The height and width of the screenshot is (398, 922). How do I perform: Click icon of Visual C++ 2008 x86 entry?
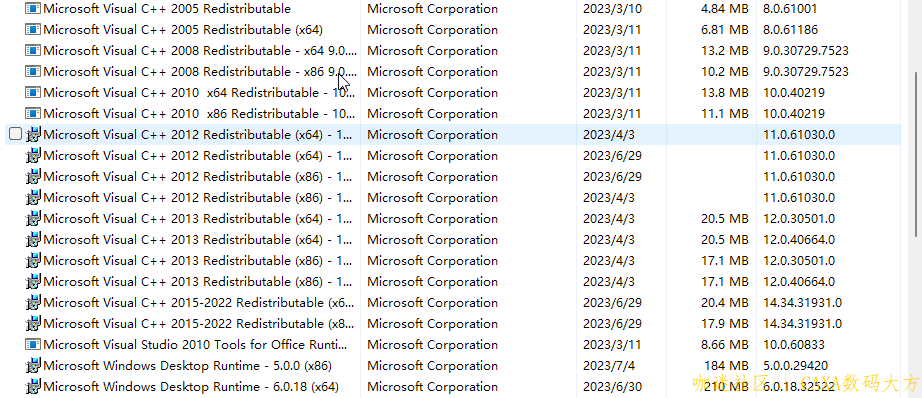[x=33, y=72]
